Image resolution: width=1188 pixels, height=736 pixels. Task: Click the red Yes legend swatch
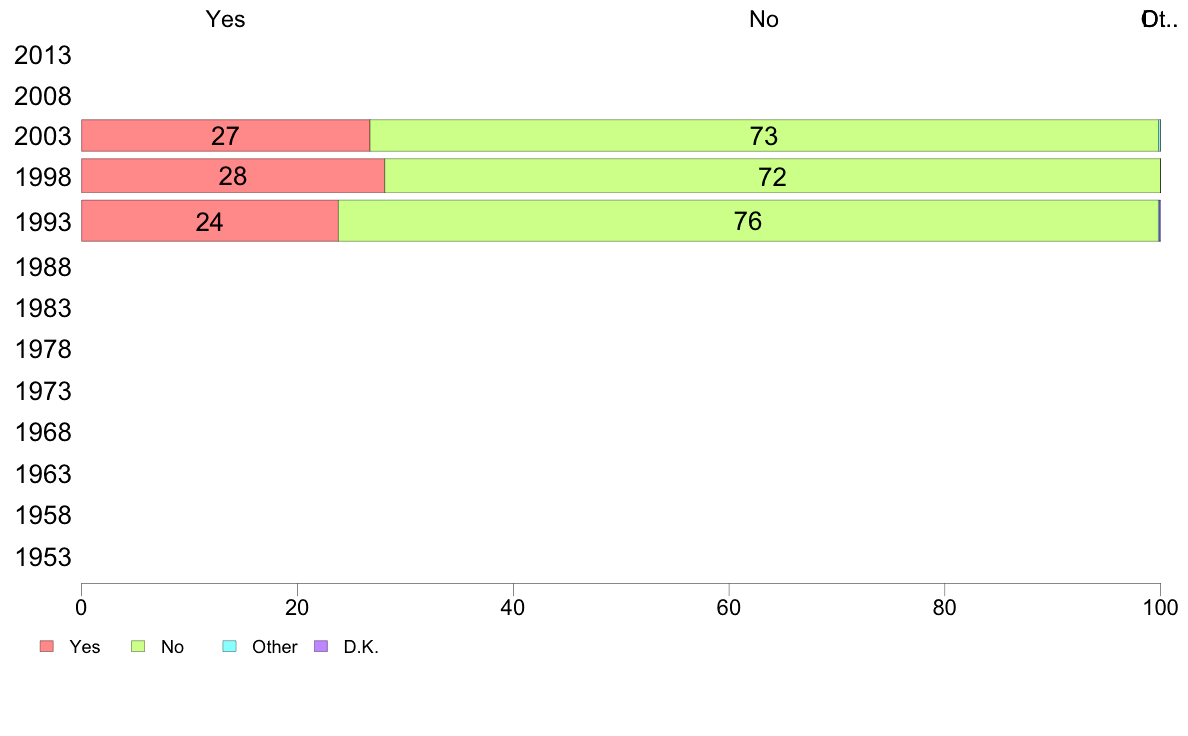47,646
